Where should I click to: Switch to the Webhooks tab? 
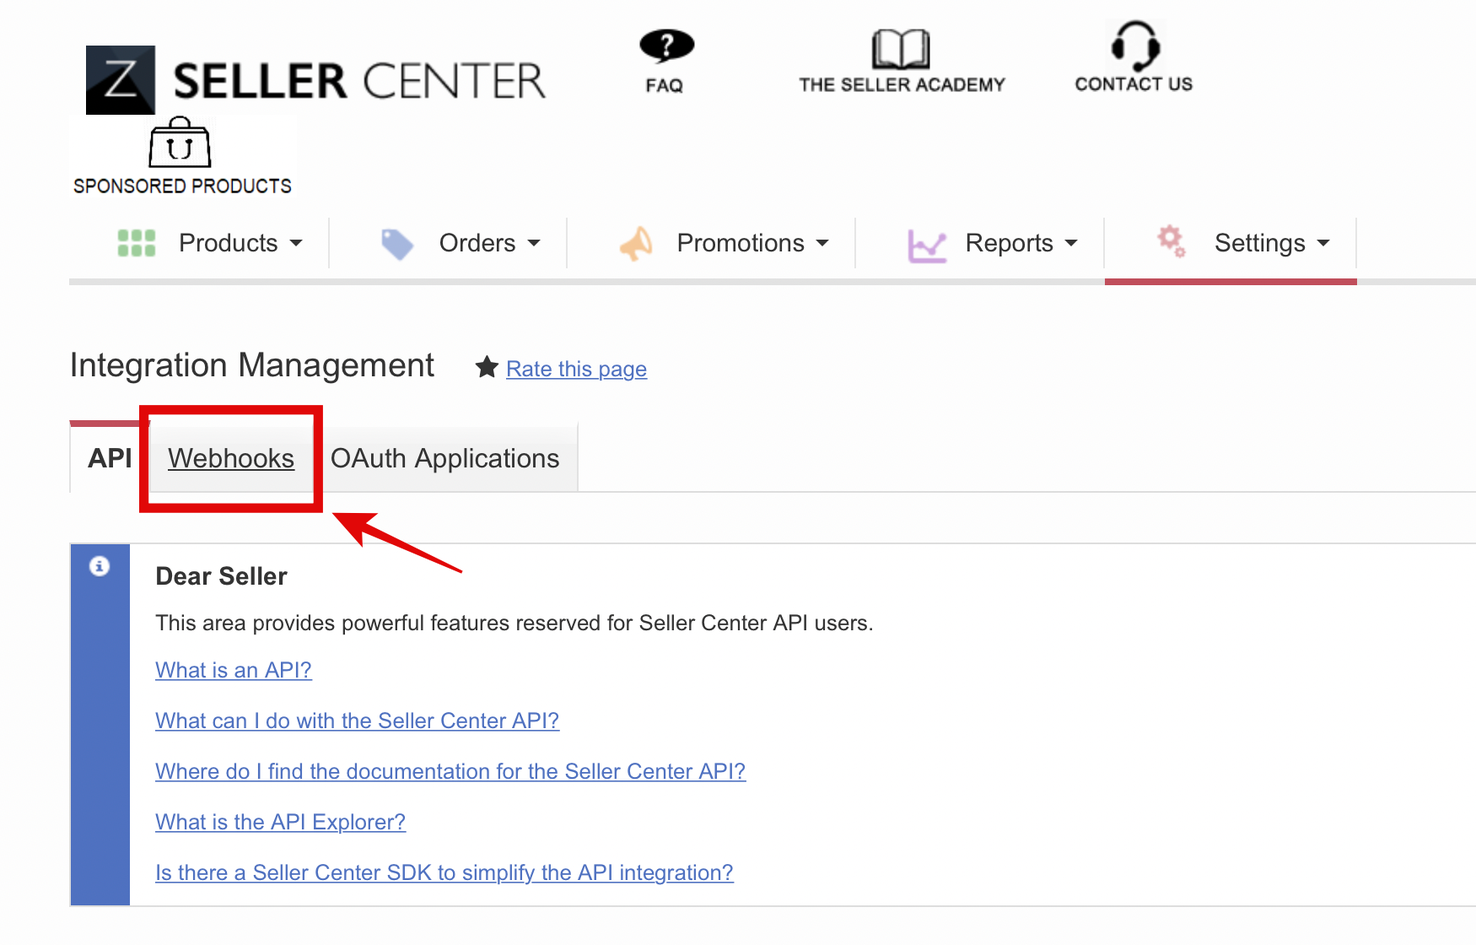[231, 458]
